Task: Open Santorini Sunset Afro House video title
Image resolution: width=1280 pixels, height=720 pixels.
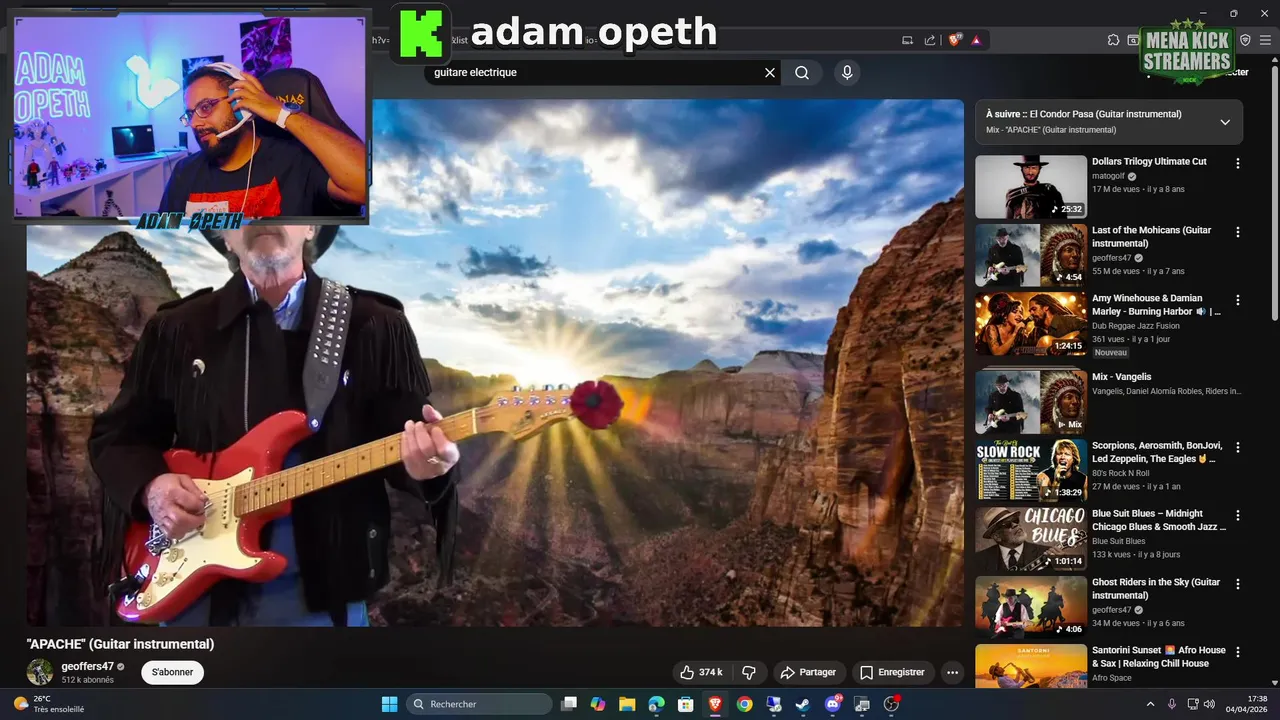Action: click(1158, 657)
